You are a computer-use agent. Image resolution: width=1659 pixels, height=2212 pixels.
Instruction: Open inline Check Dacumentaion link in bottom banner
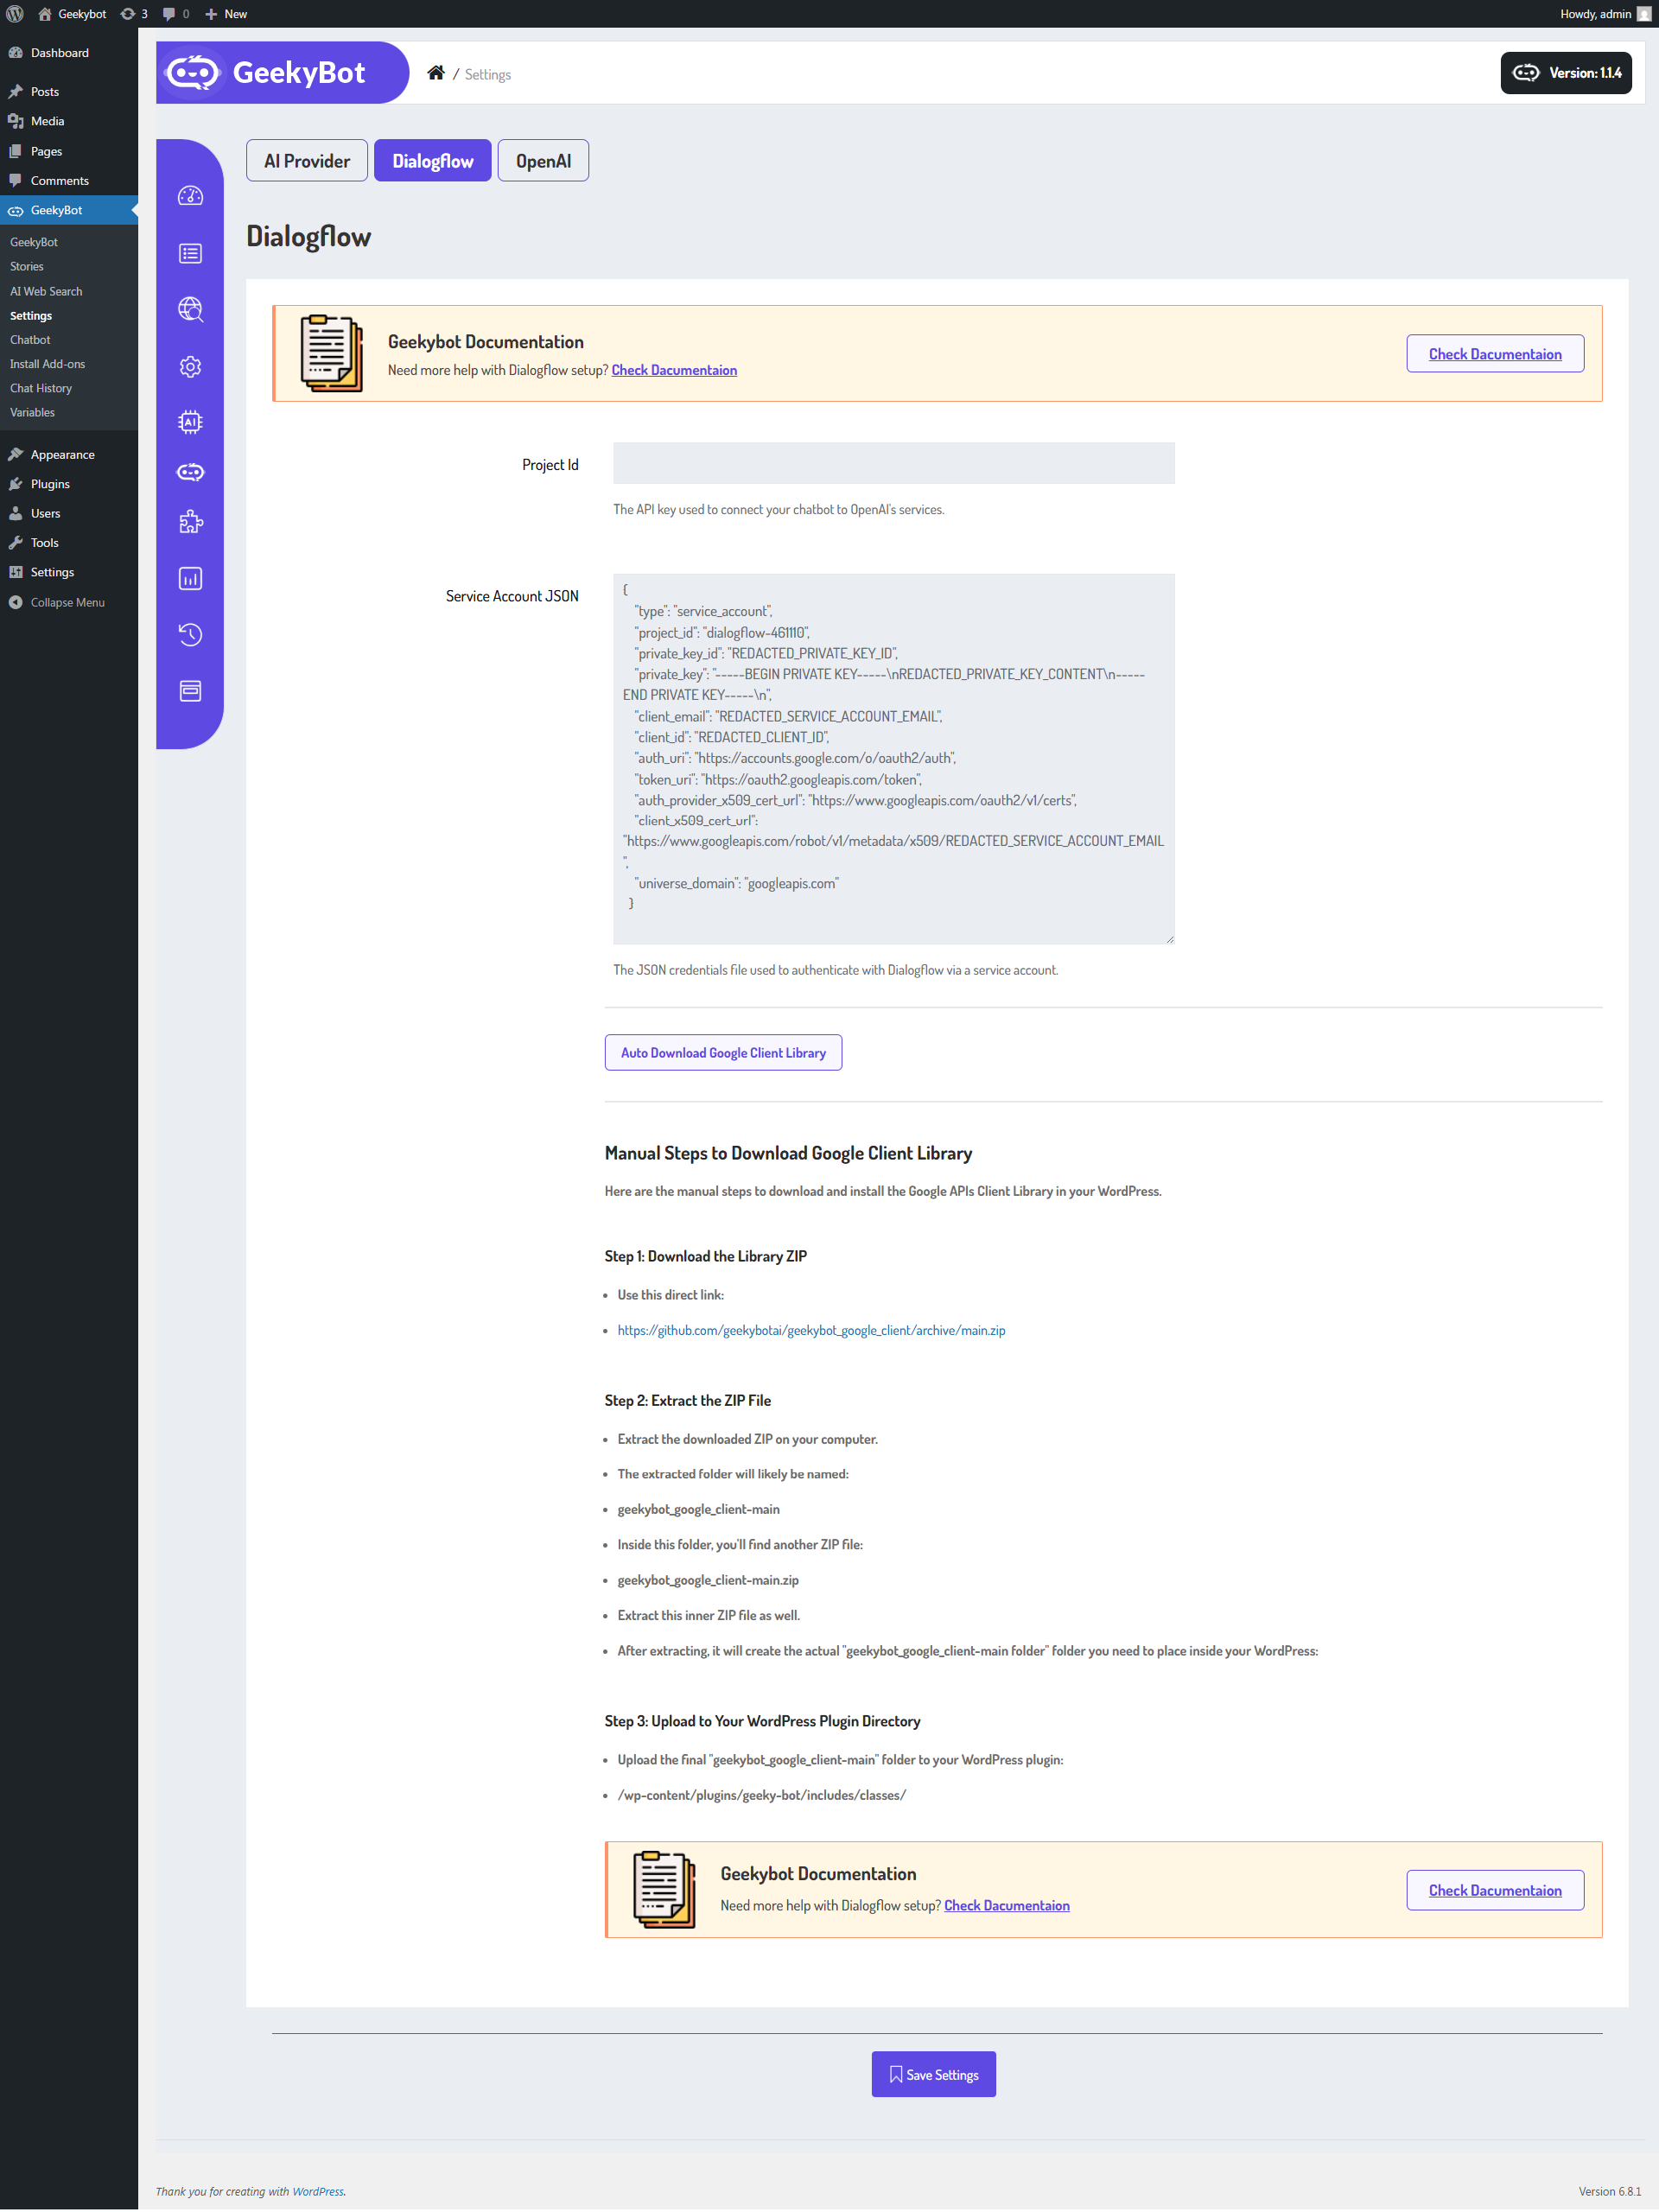click(1006, 1906)
